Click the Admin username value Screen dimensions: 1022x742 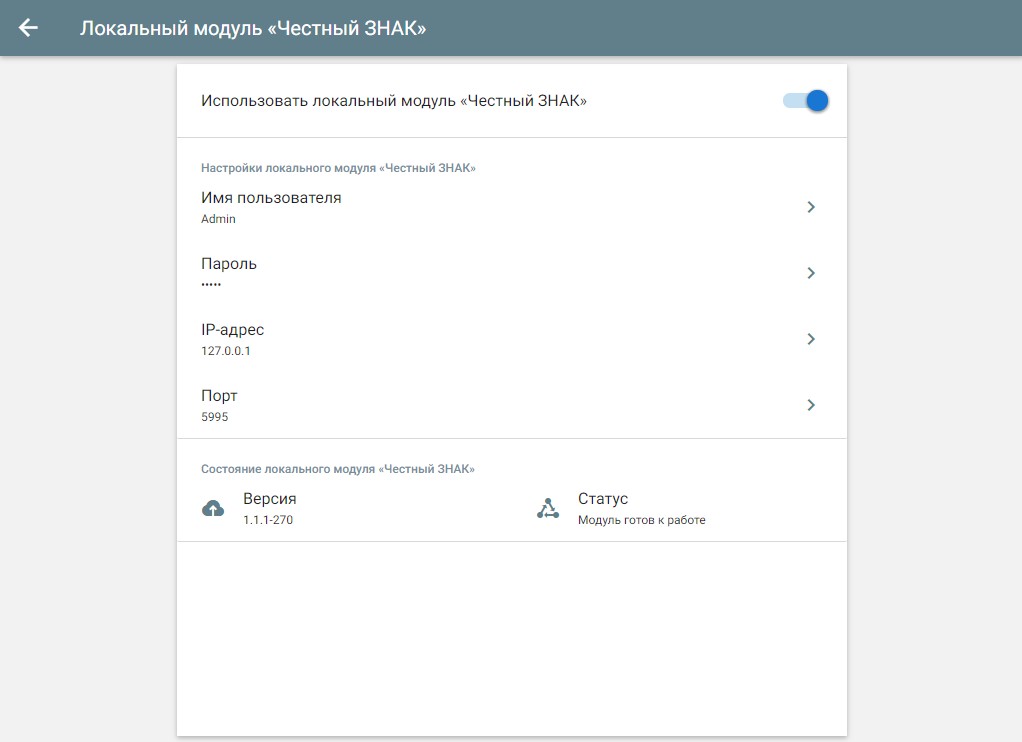(x=218, y=219)
